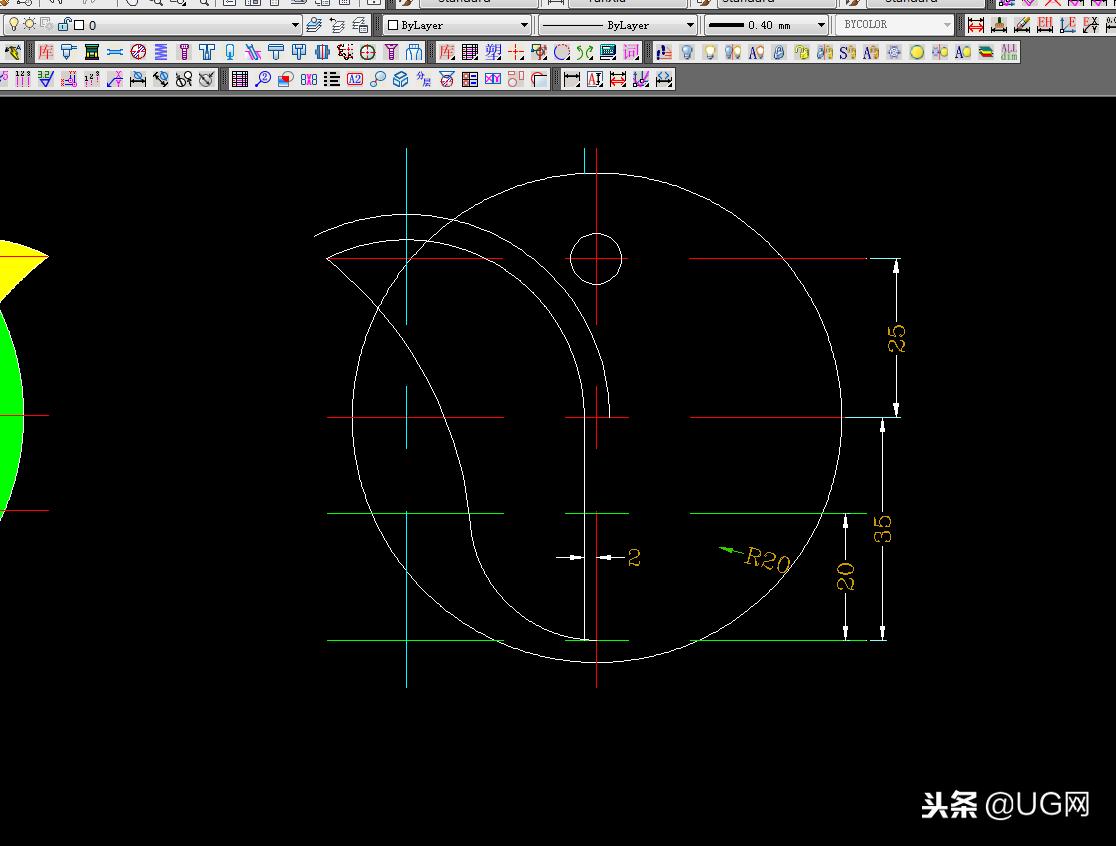
Task: Click the magnifier with number 2 icon
Action: point(263,79)
